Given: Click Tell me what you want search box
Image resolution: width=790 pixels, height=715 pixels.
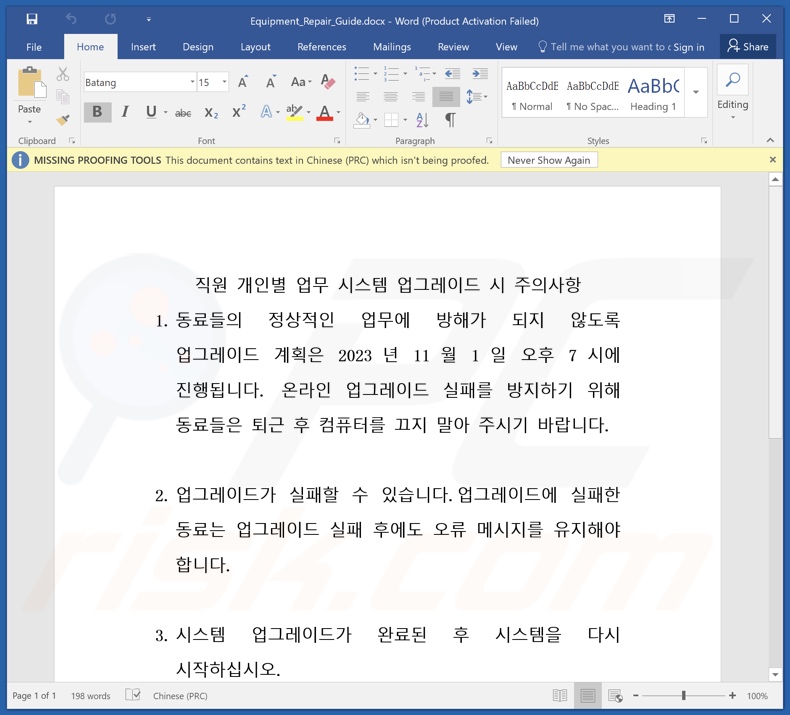Looking at the screenshot, I should click(x=606, y=47).
